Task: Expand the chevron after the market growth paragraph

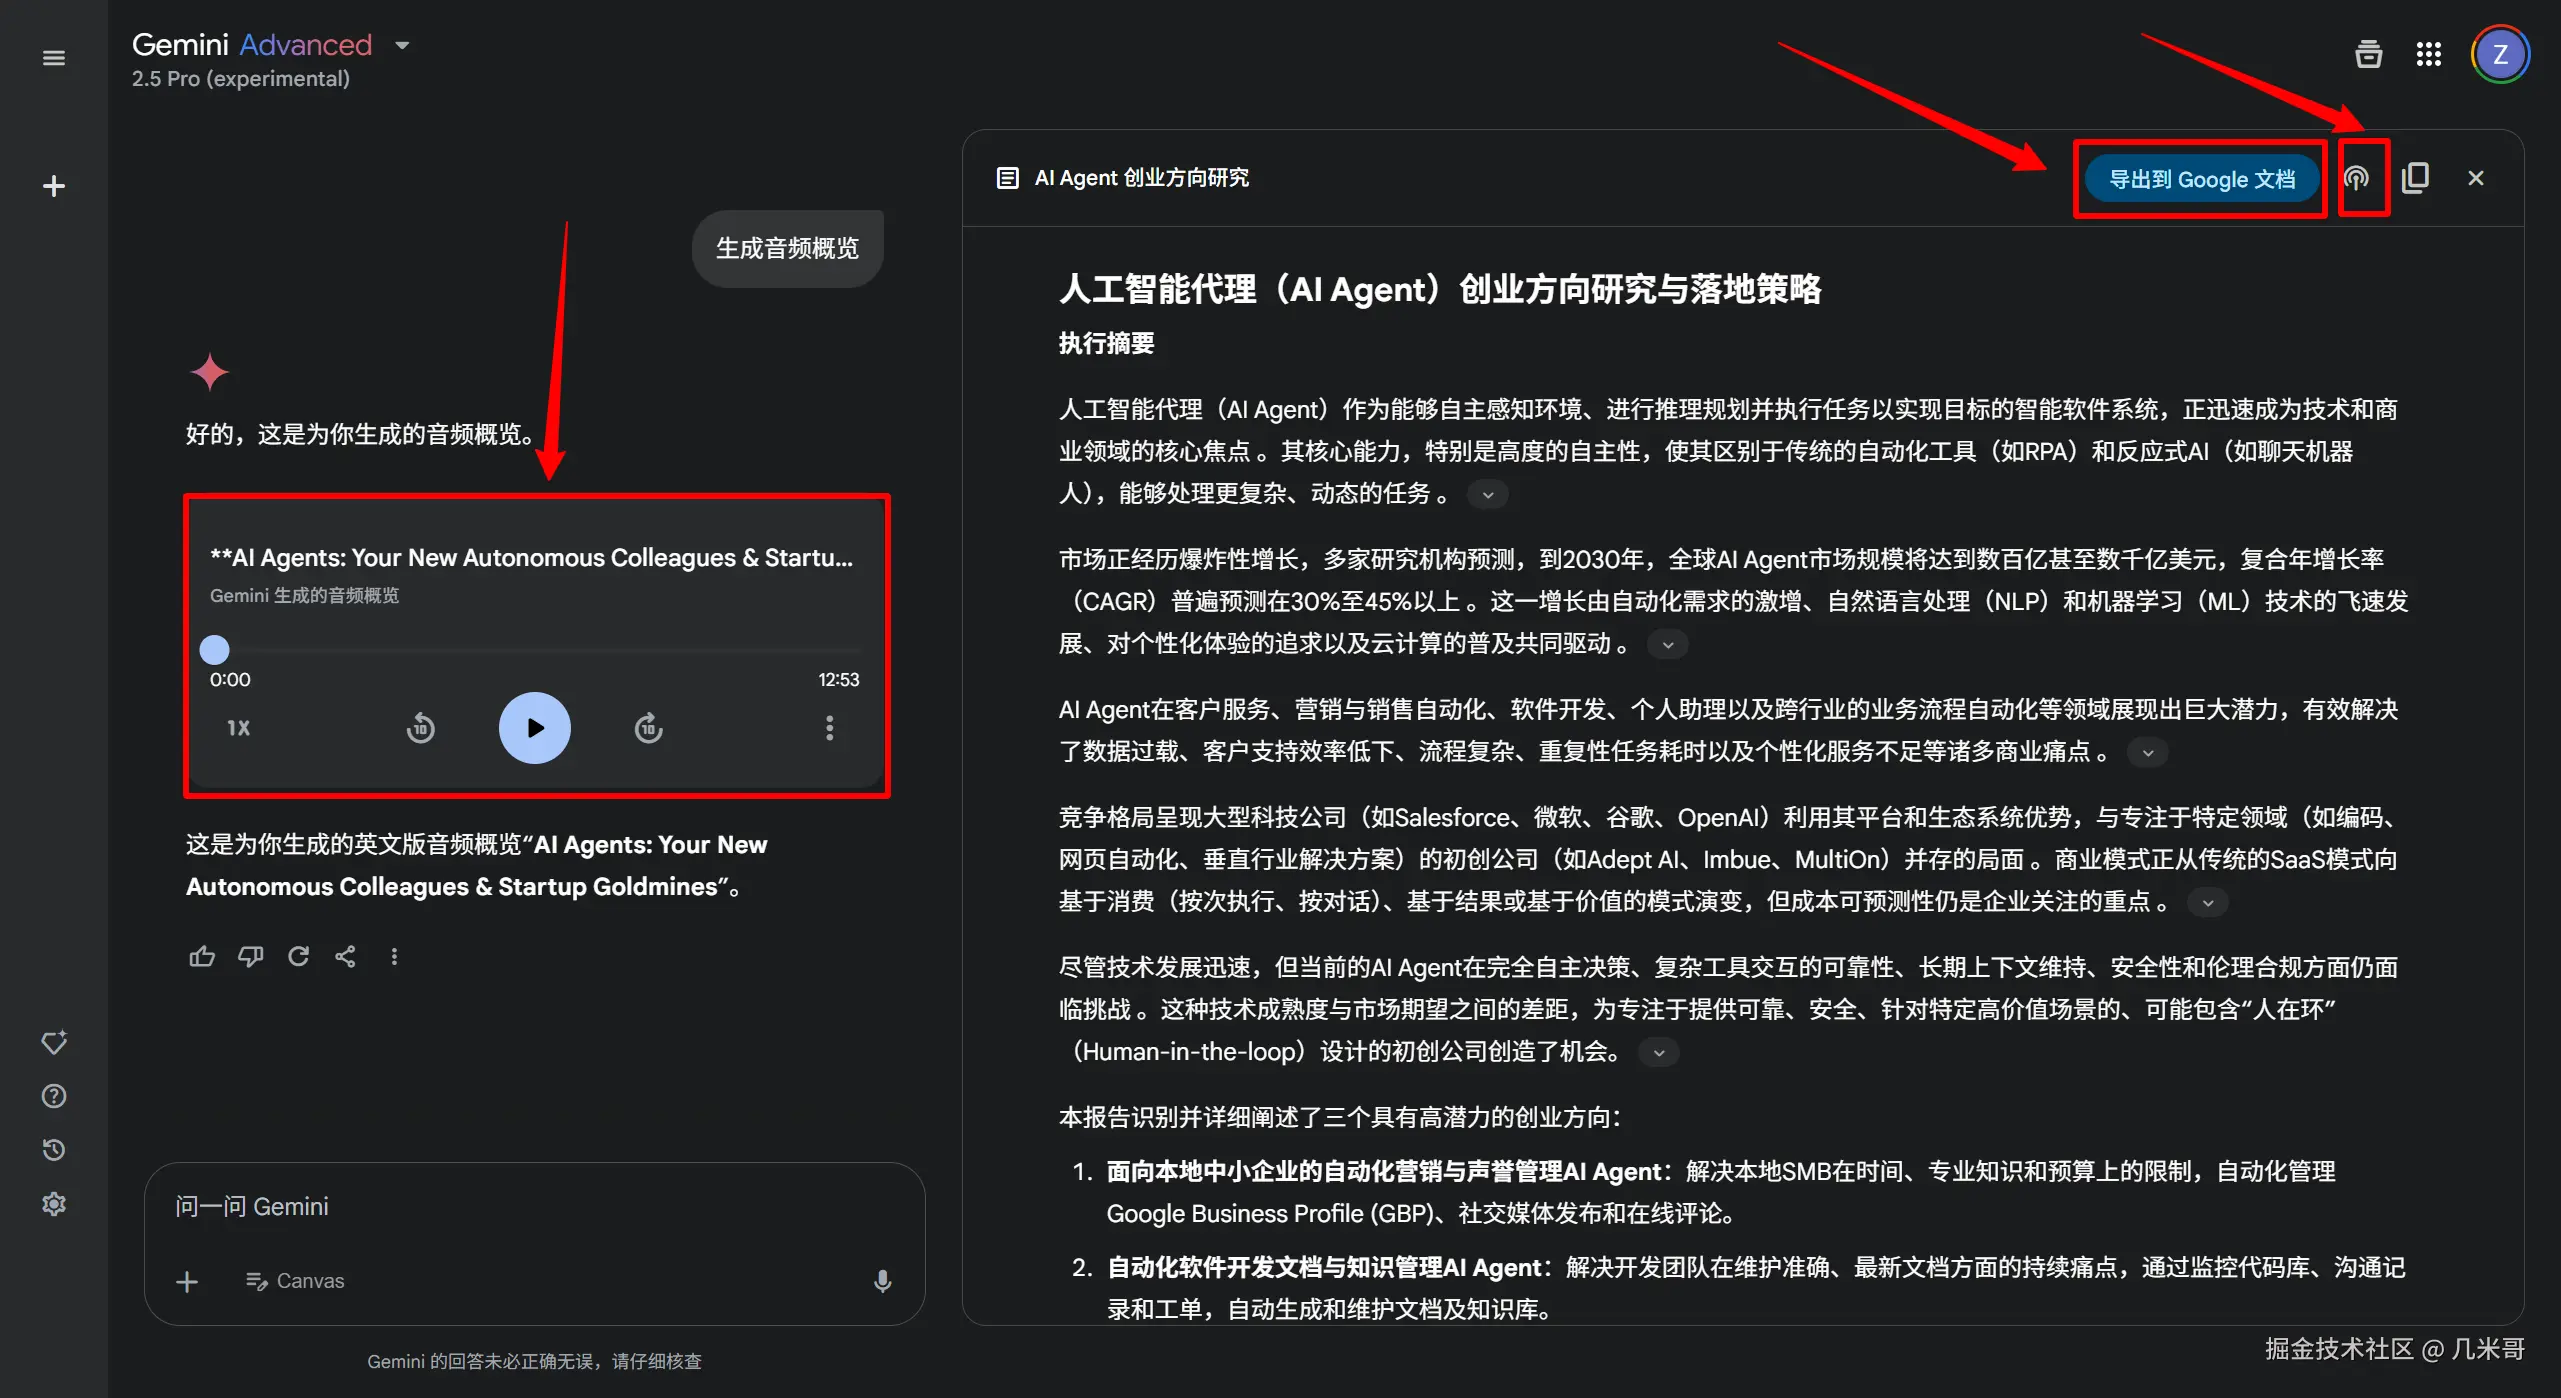Action: click(1668, 644)
